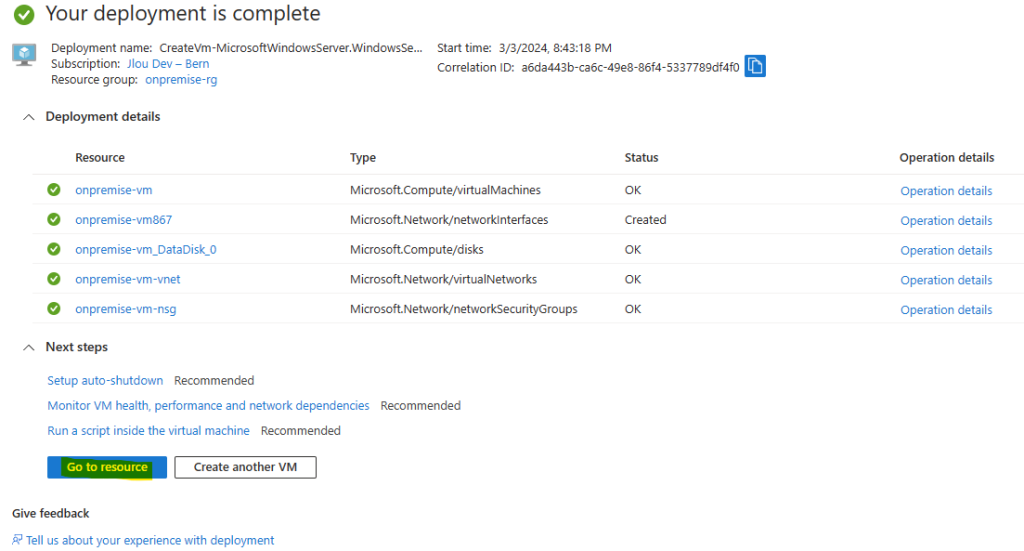The height and width of the screenshot is (551, 1024).
Task: Select the Microsoft.Network/networkInterfaces type cell
Action: click(x=449, y=220)
